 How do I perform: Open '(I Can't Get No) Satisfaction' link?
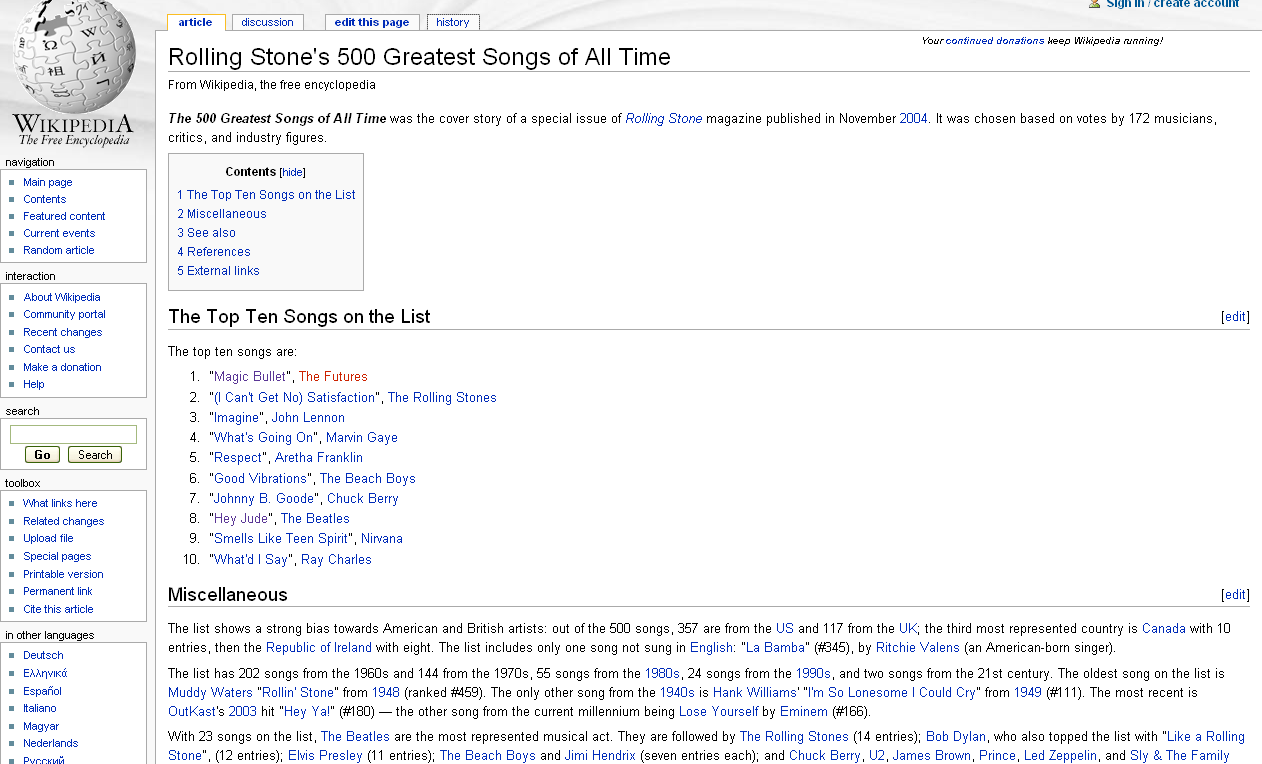pyautogui.click(x=294, y=398)
